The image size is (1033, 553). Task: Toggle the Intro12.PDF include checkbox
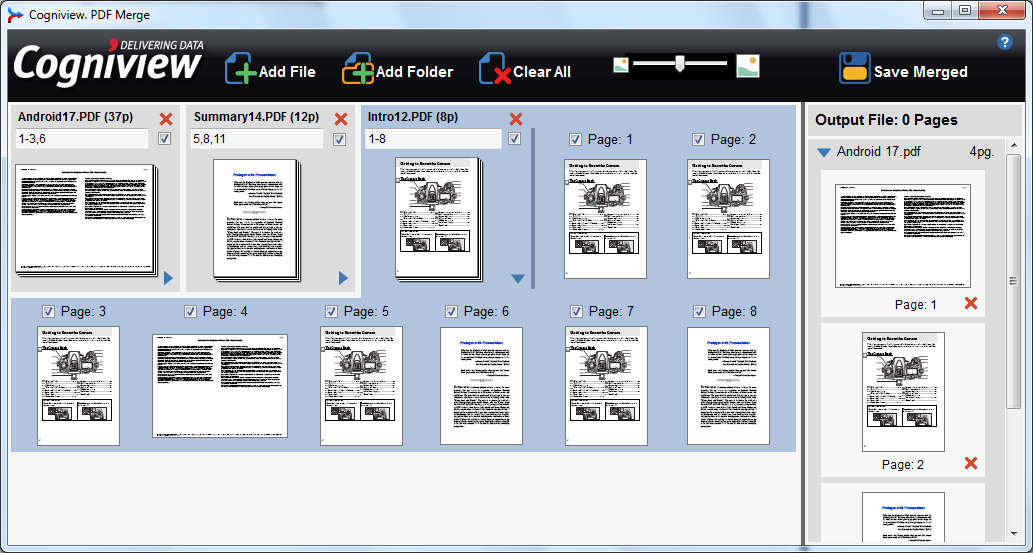515,138
